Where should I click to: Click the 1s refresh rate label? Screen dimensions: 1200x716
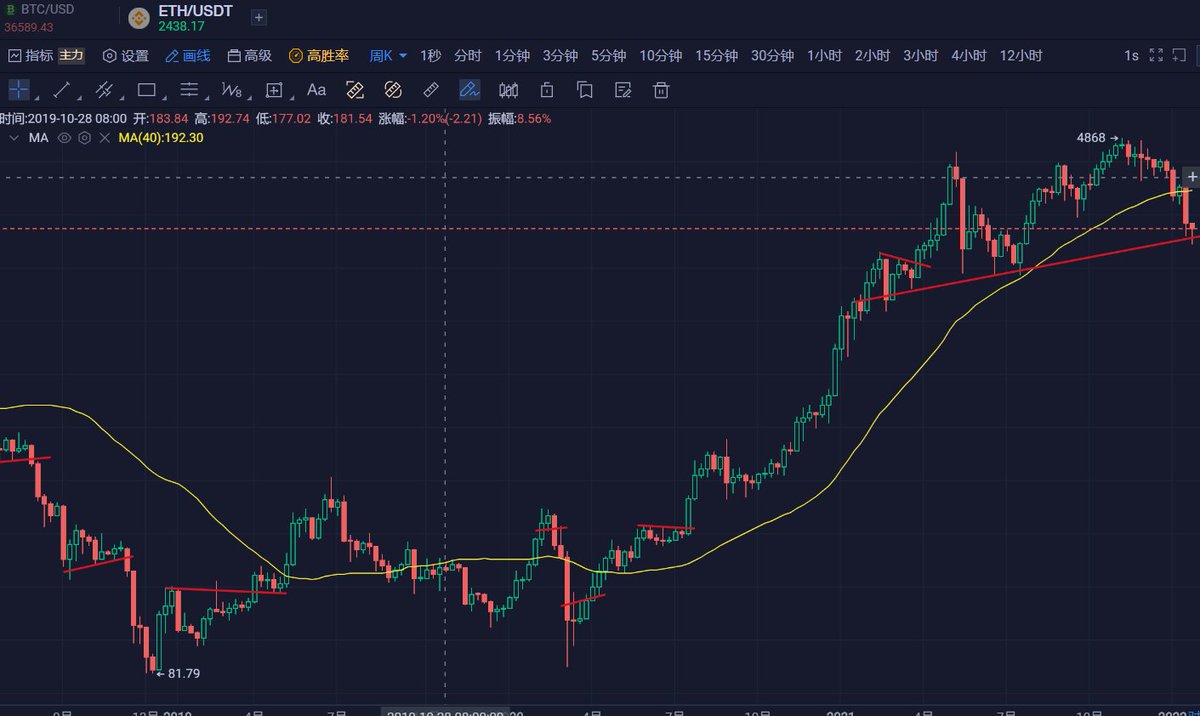pyautogui.click(x=1131, y=56)
